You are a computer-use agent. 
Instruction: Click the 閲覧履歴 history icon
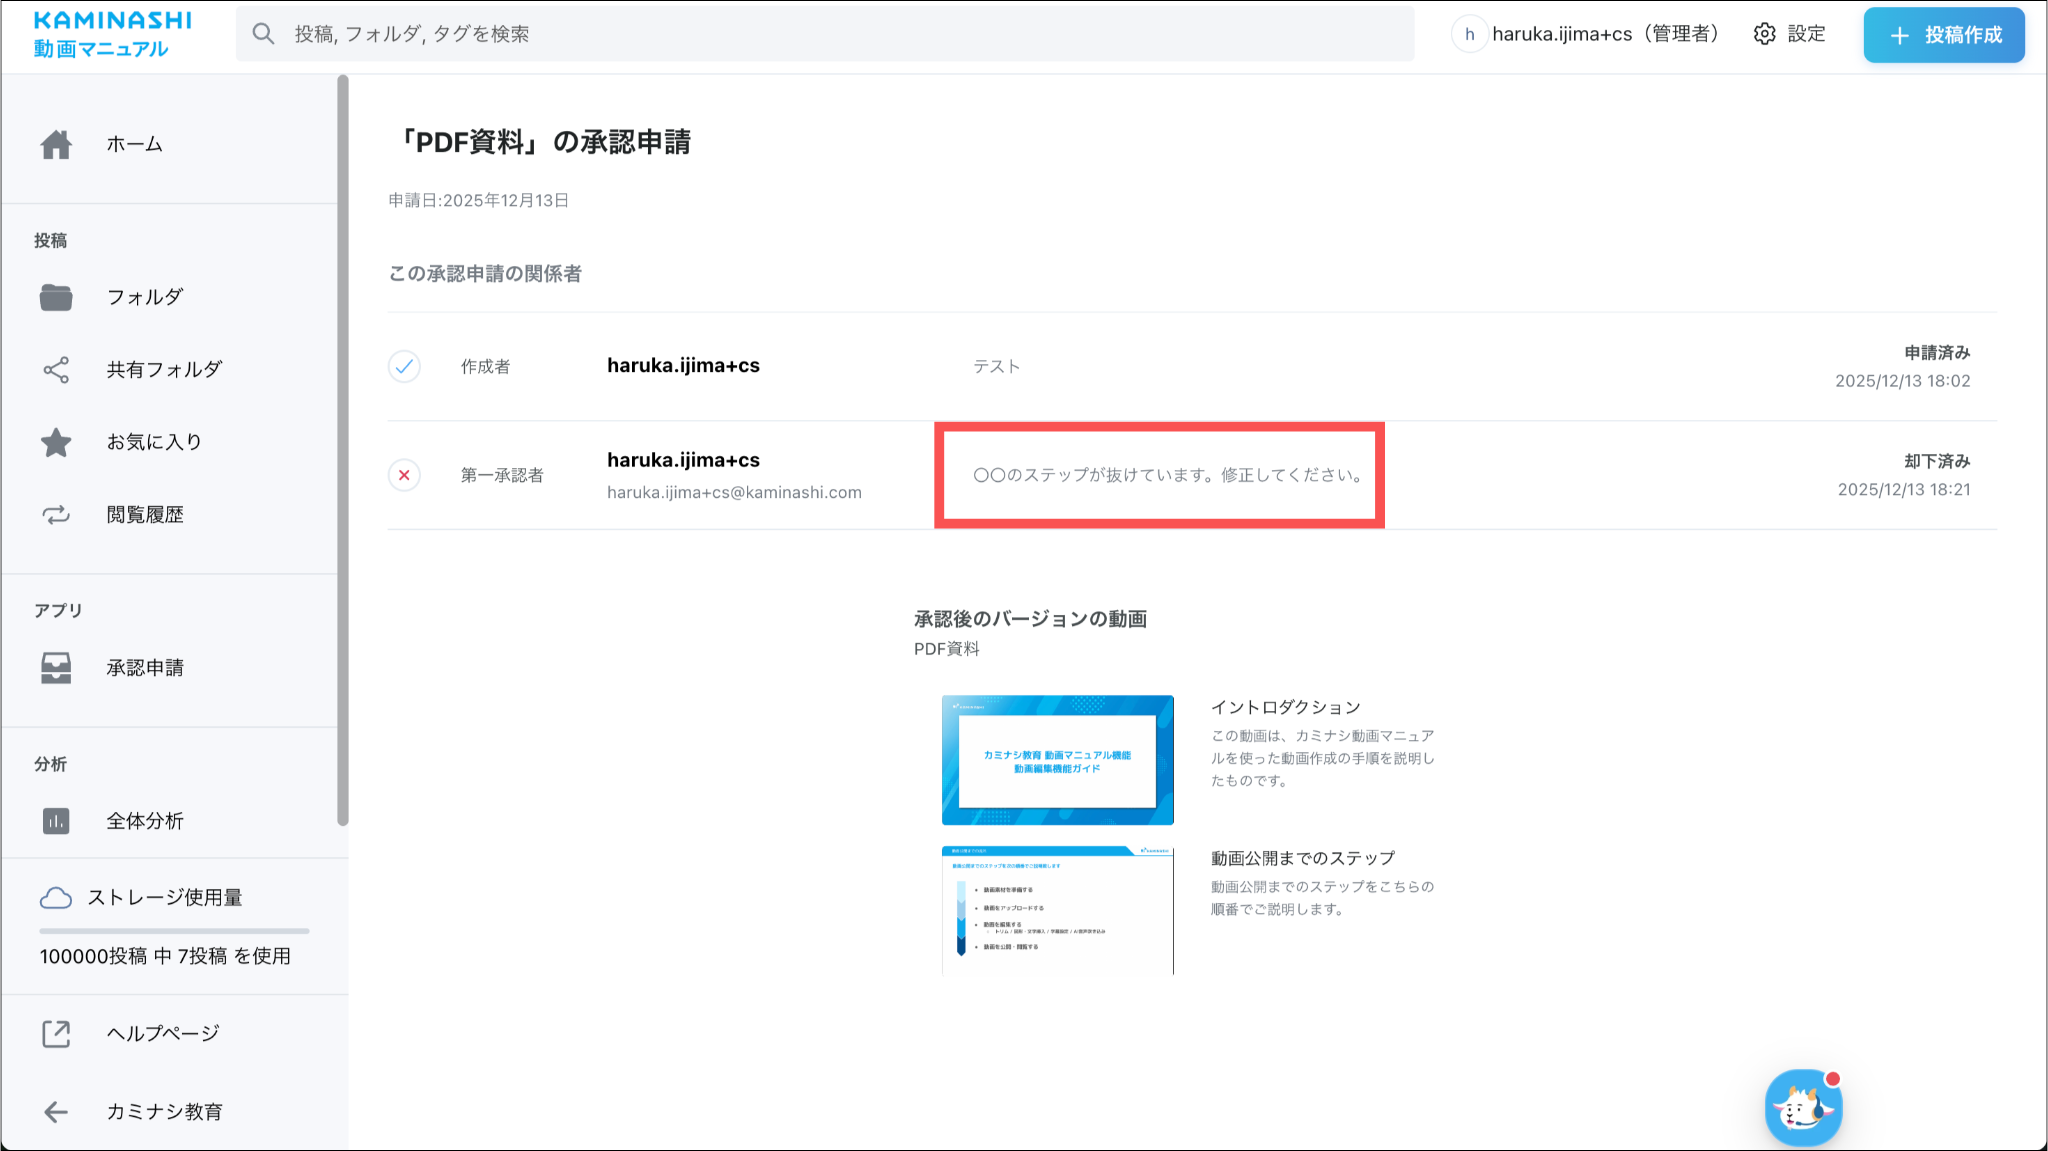tap(56, 515)
